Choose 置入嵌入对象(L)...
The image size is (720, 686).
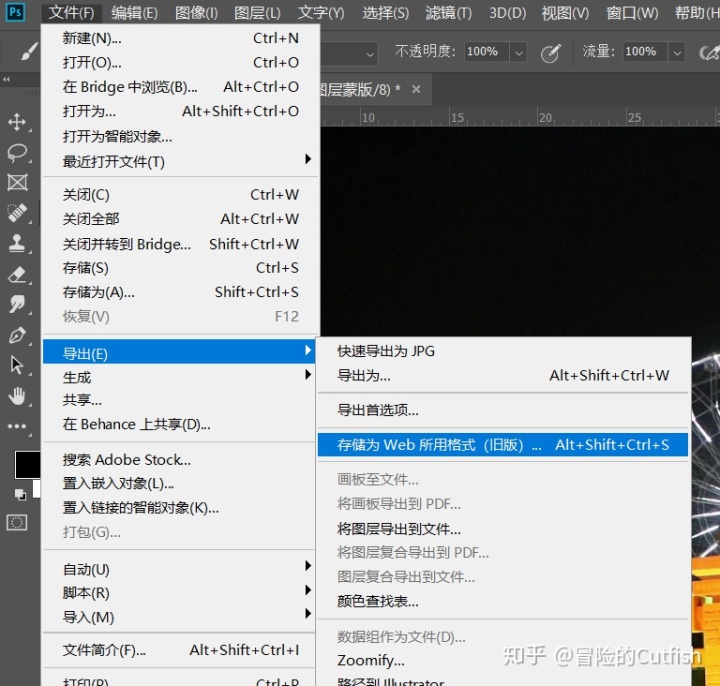(x=179, y=483)
